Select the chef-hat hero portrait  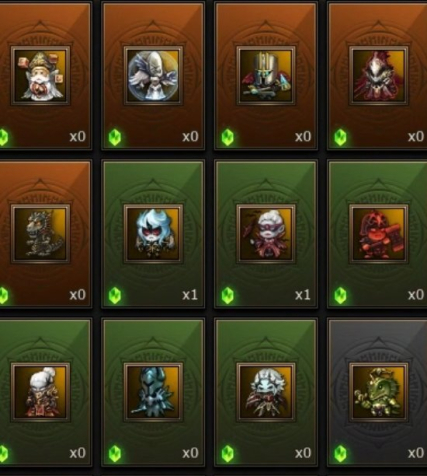click(40, 392)
